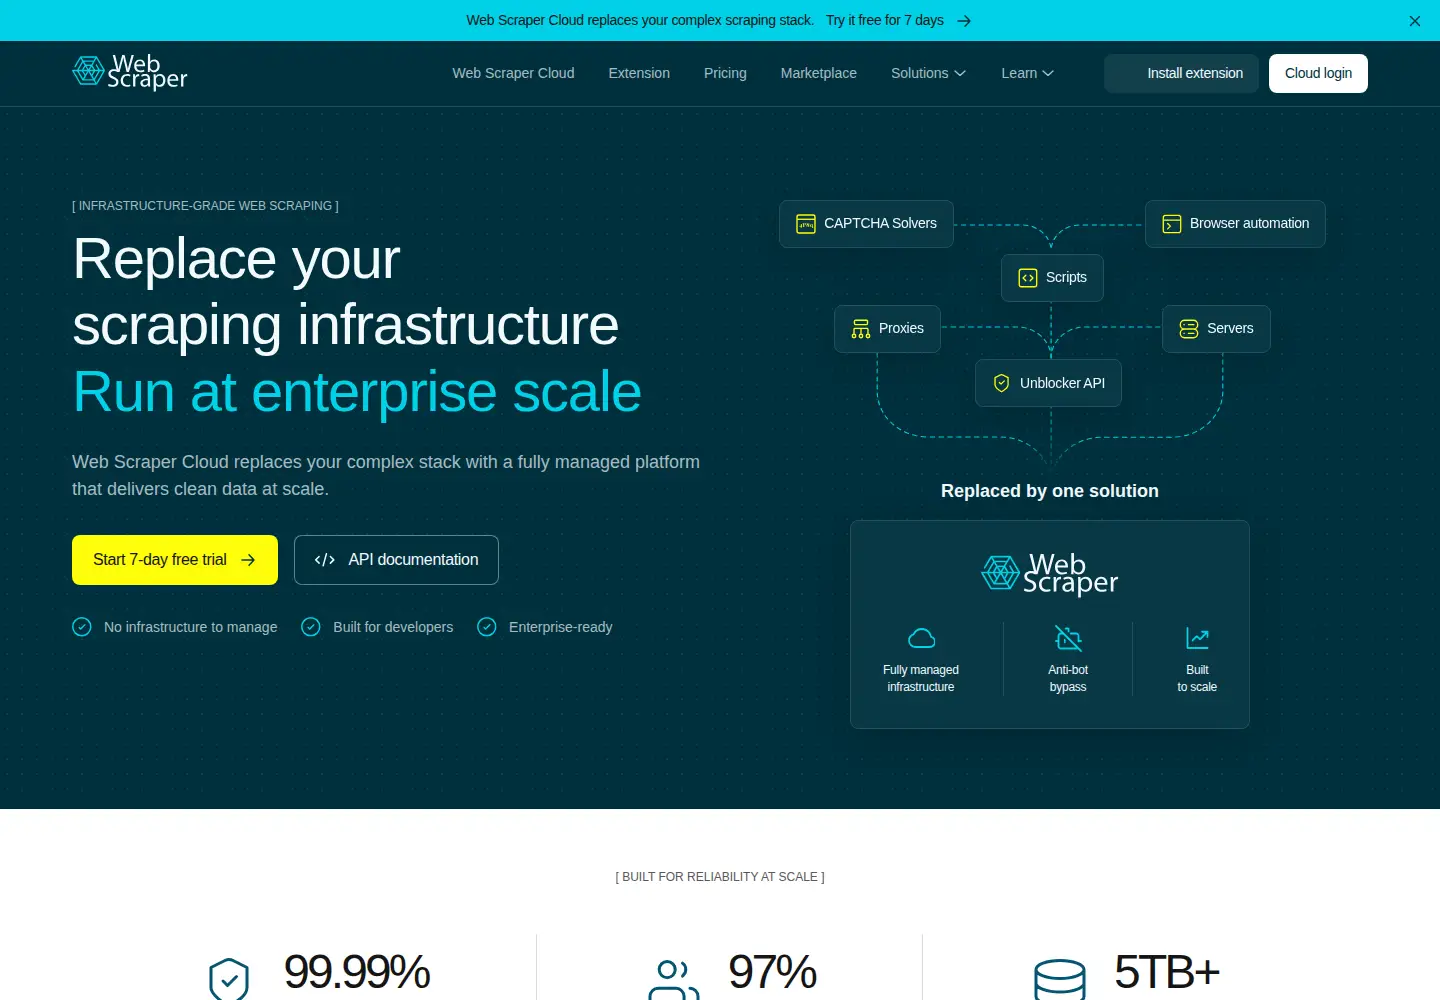This screenshot has height=1000, width=1440.
Task: Click the banner arrow after 'Try it free'
Action: pyautogui.click(x=964, y=21)
